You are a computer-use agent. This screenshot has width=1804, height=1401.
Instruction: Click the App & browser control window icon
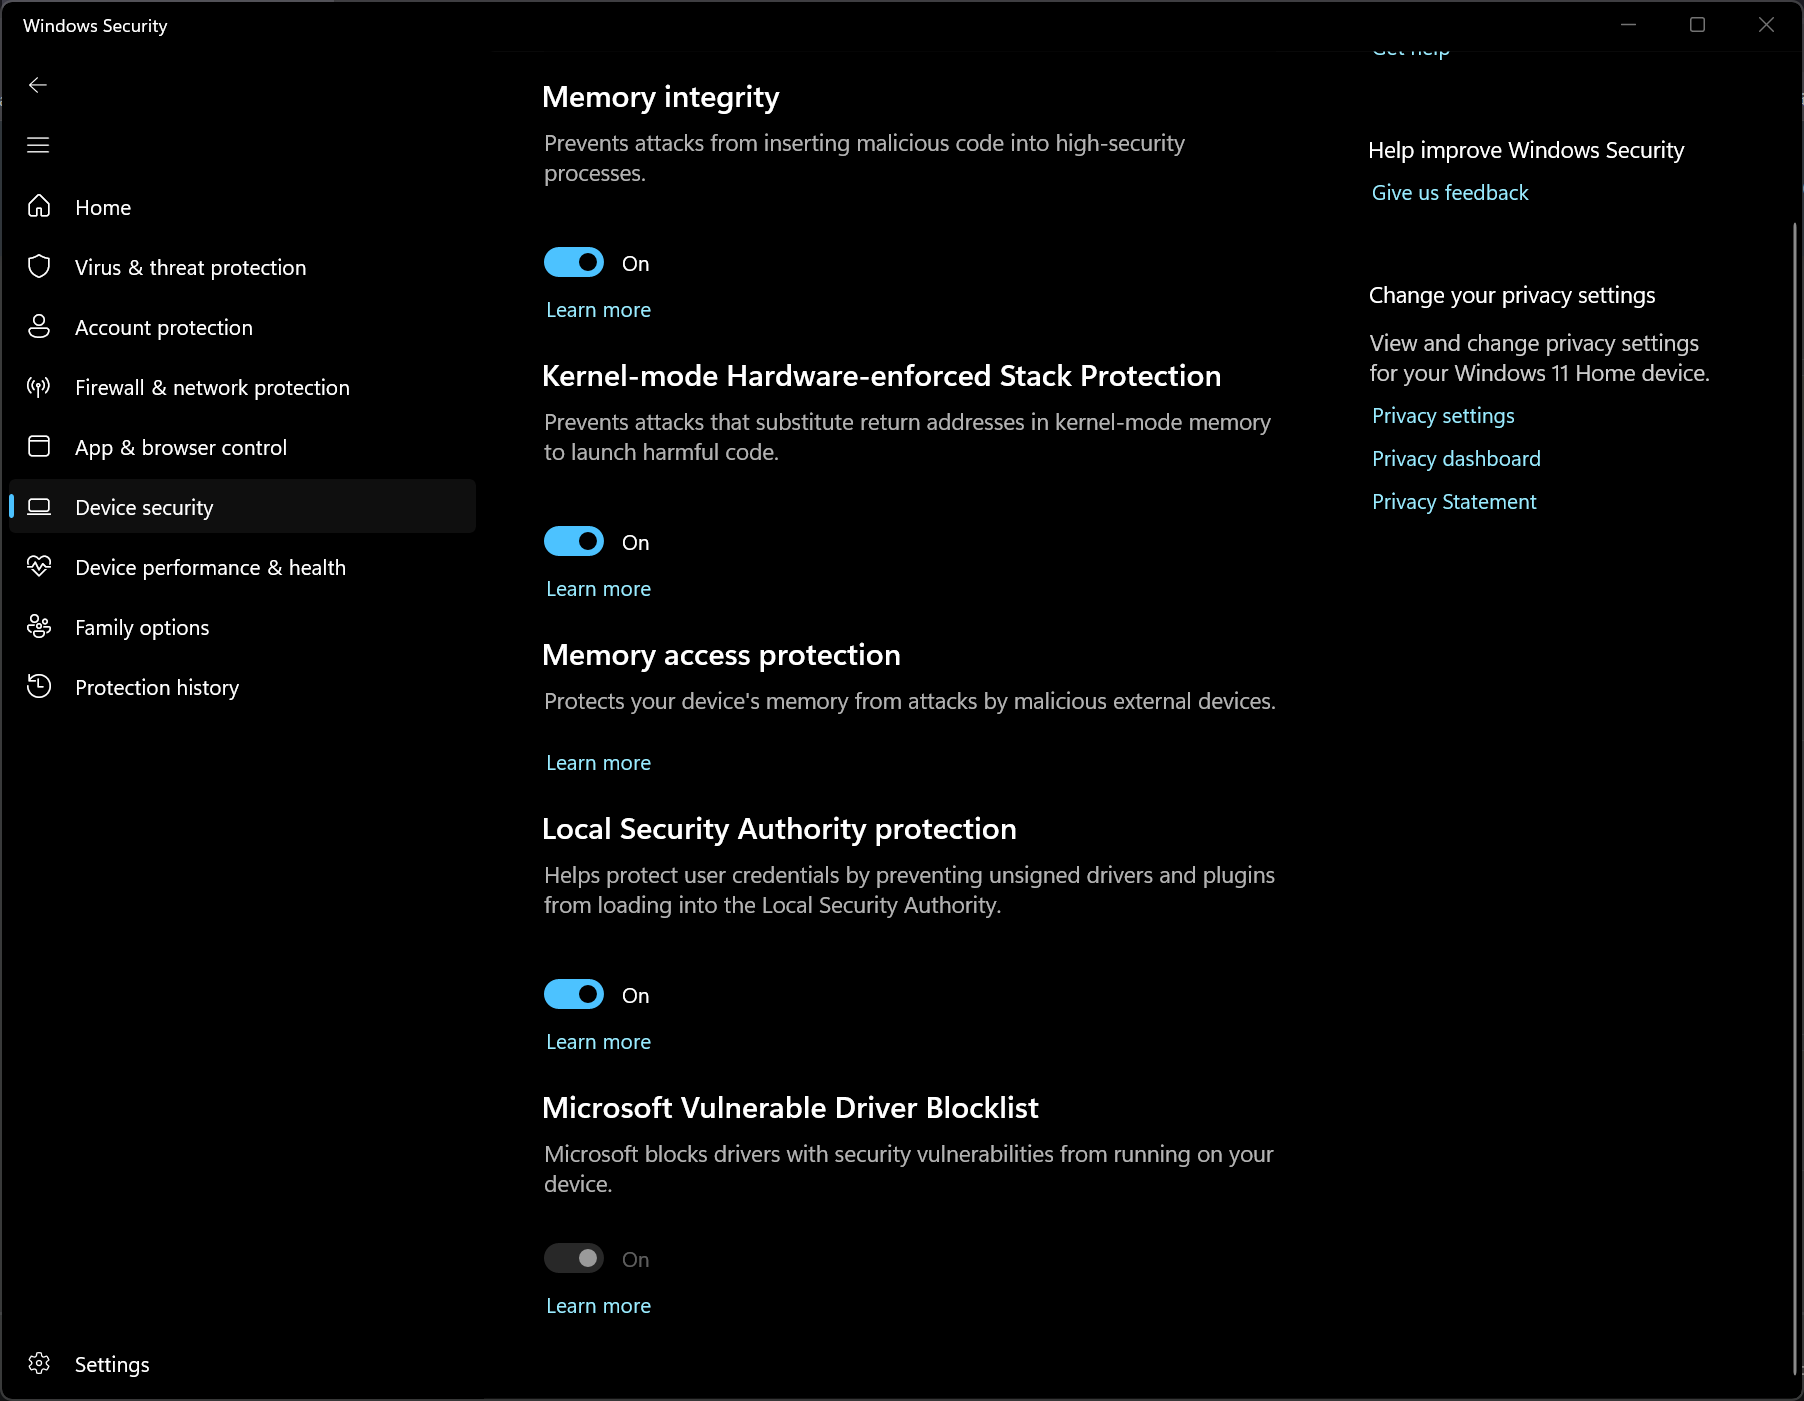39,446
